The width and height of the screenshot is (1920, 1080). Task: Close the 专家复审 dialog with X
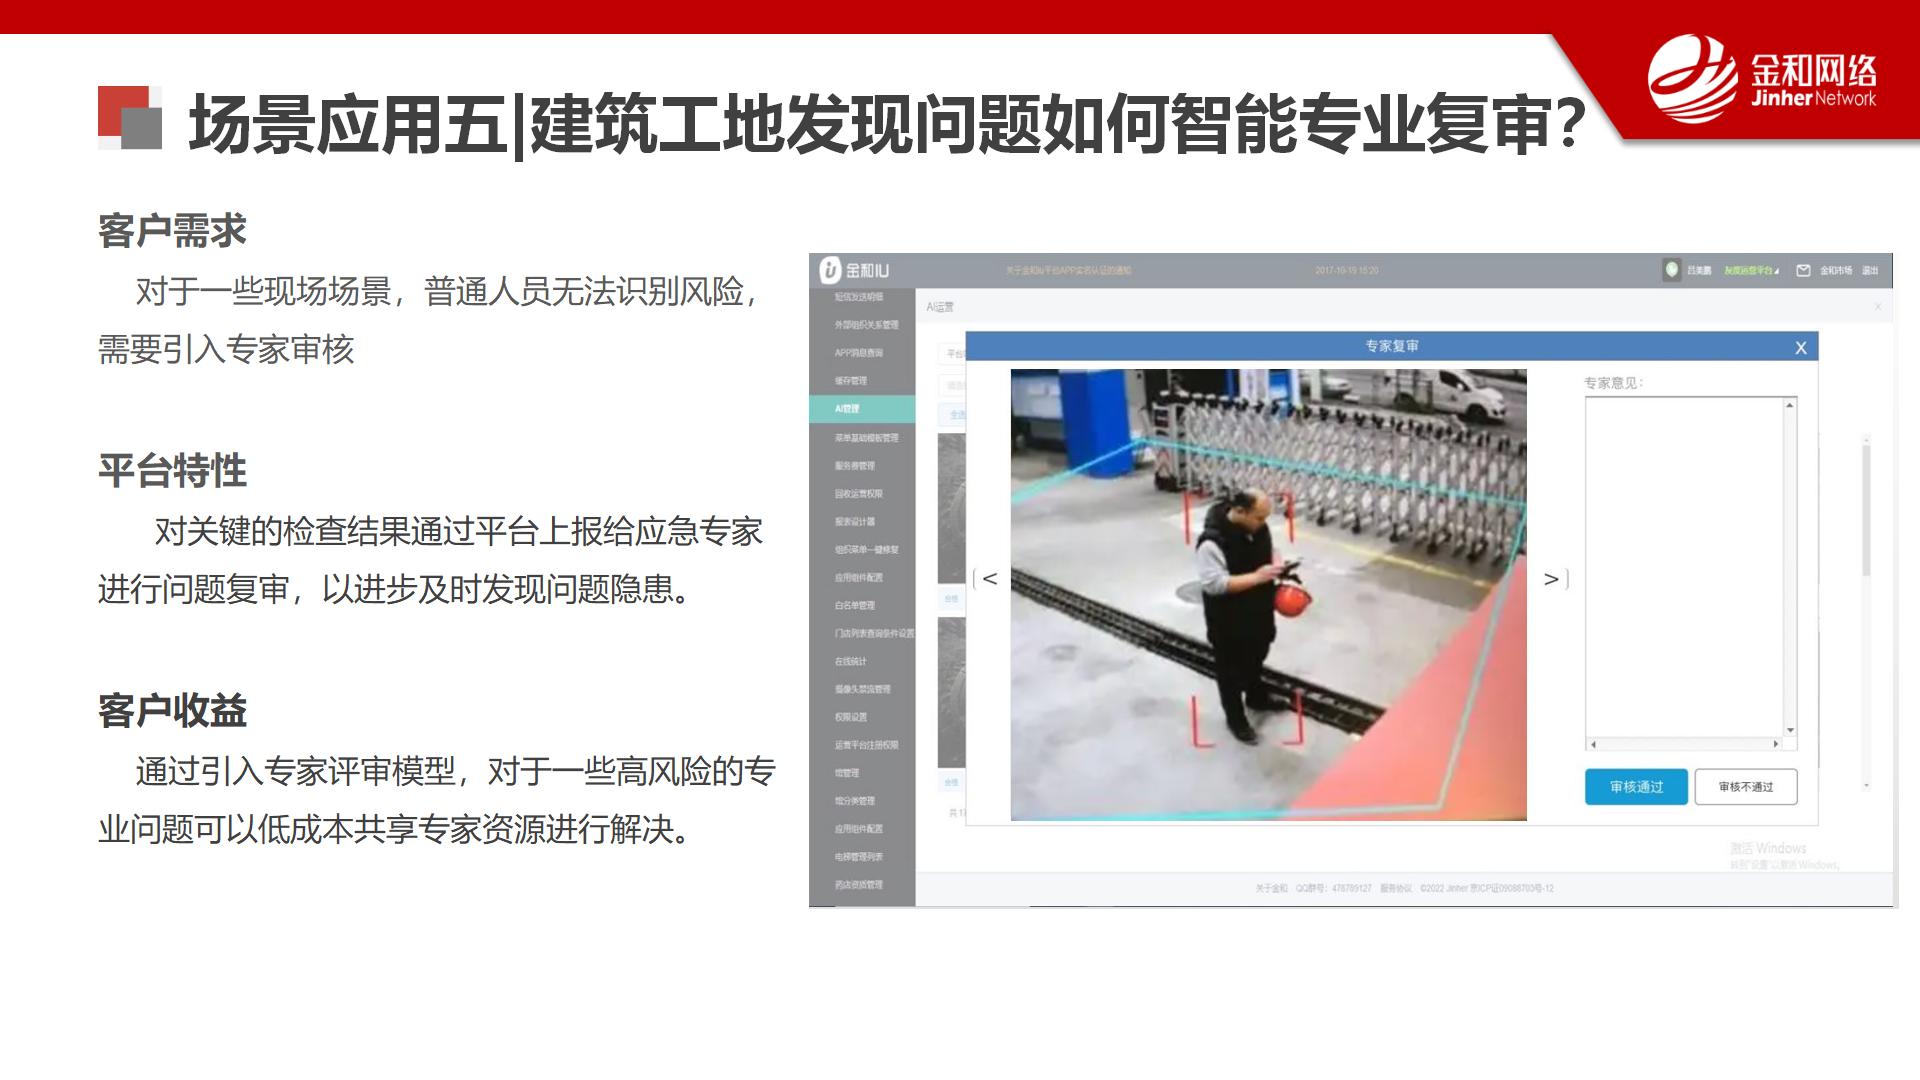pyautogui.click(x=1800, y=348)
